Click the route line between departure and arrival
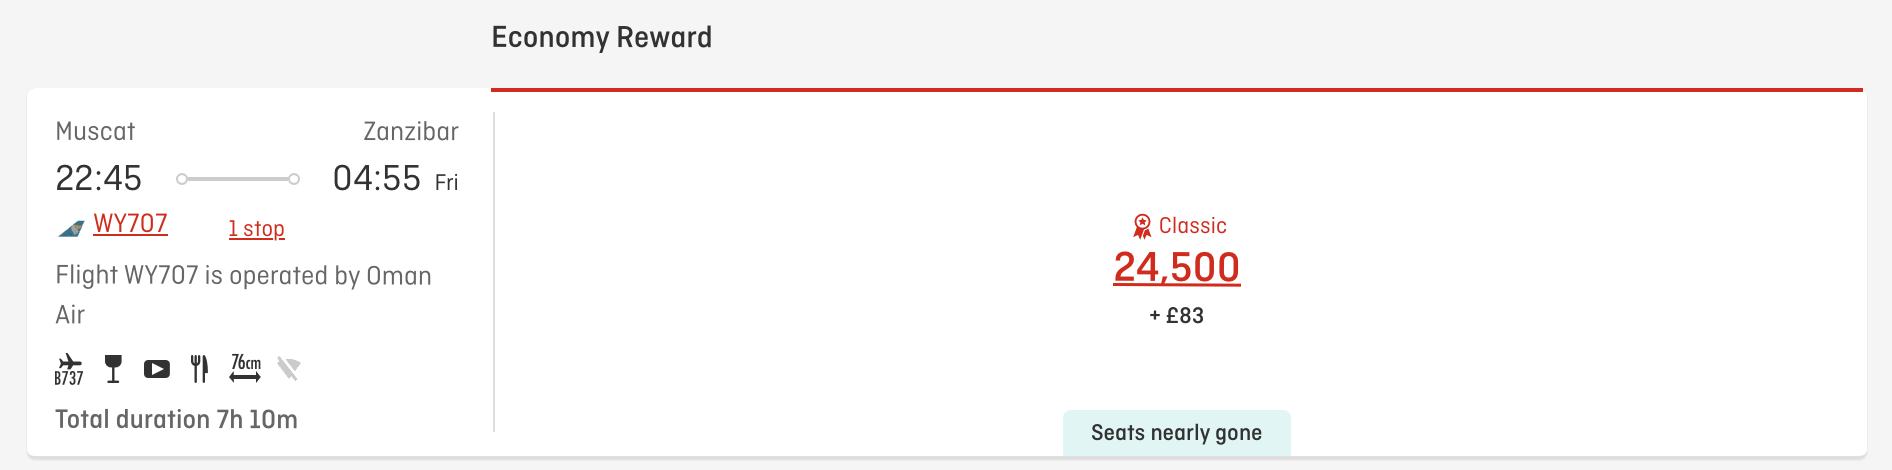Image resolution: width=1892 pixels, height=470 pixels. click(238, 179)
